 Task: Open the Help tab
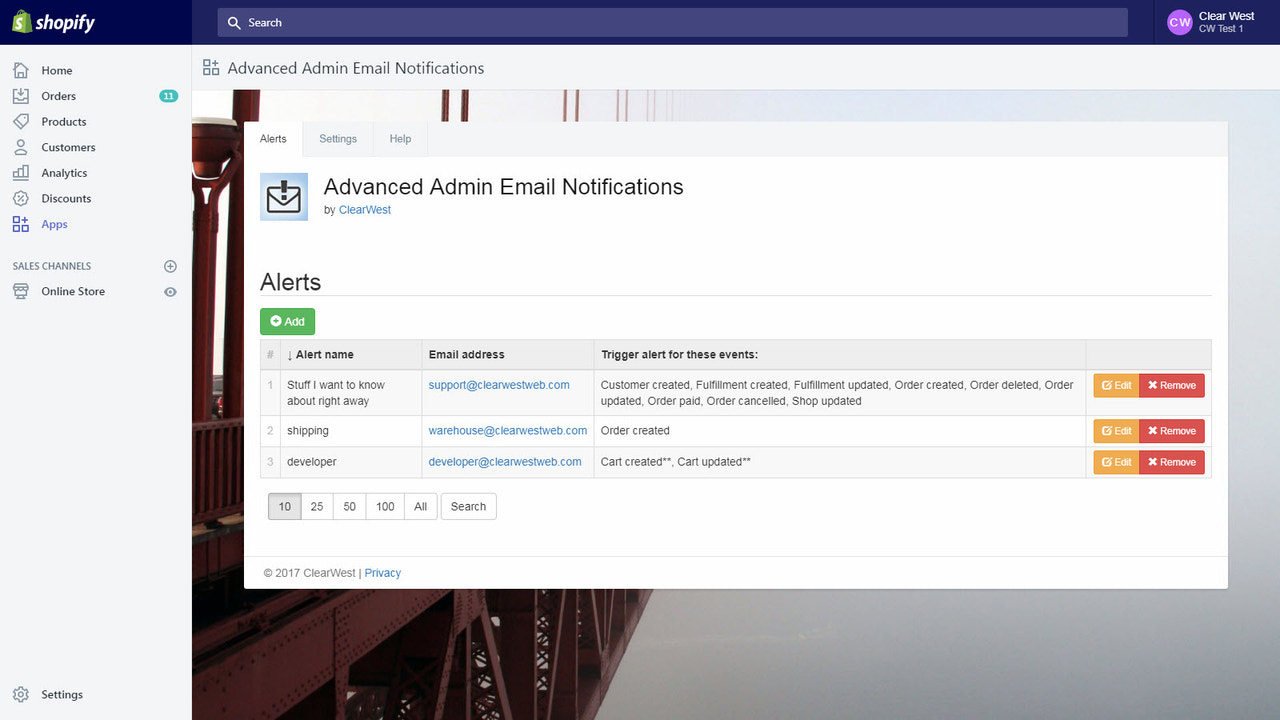[400, 139]
